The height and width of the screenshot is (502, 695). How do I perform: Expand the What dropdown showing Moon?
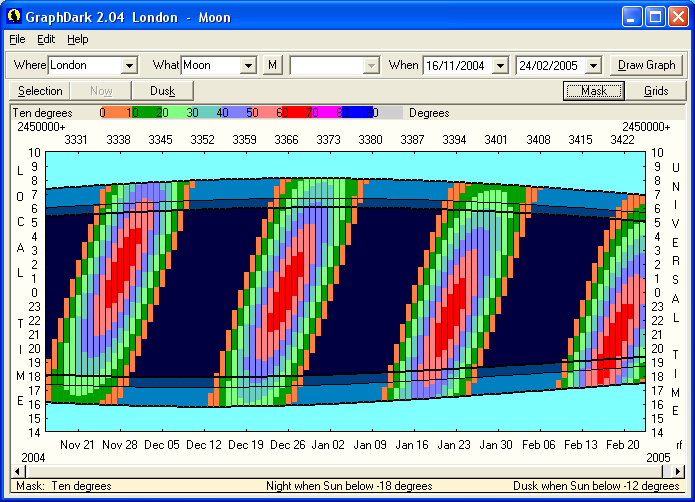pos(248,66)
